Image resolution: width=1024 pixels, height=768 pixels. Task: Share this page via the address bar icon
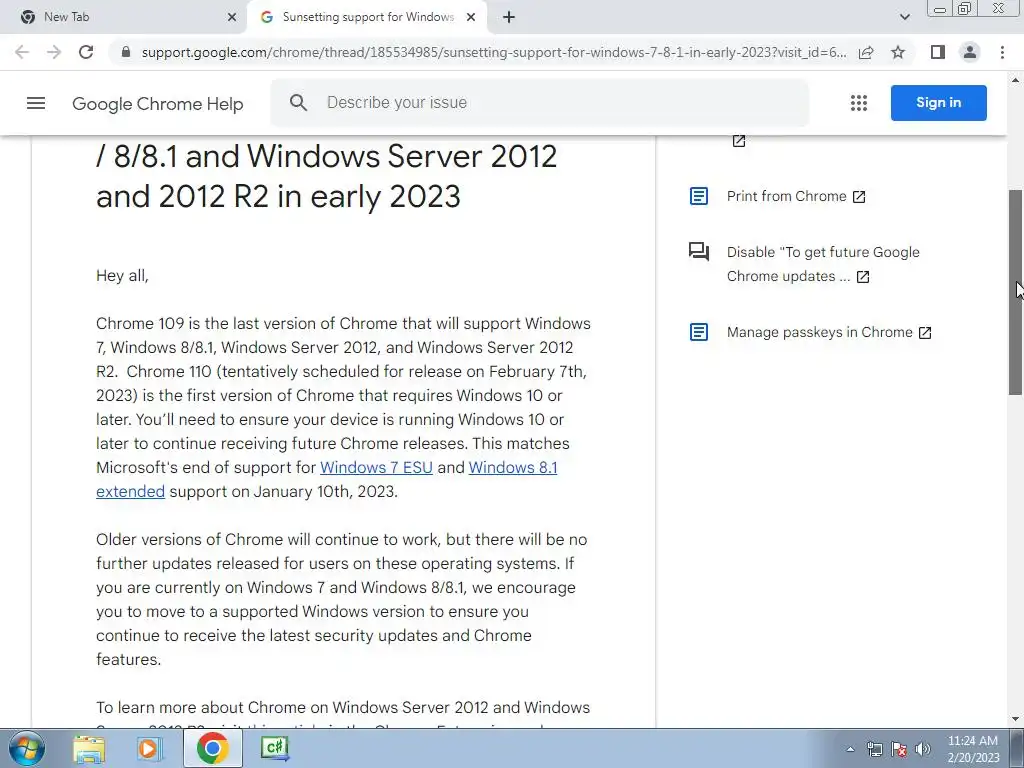tap(866, 52)
